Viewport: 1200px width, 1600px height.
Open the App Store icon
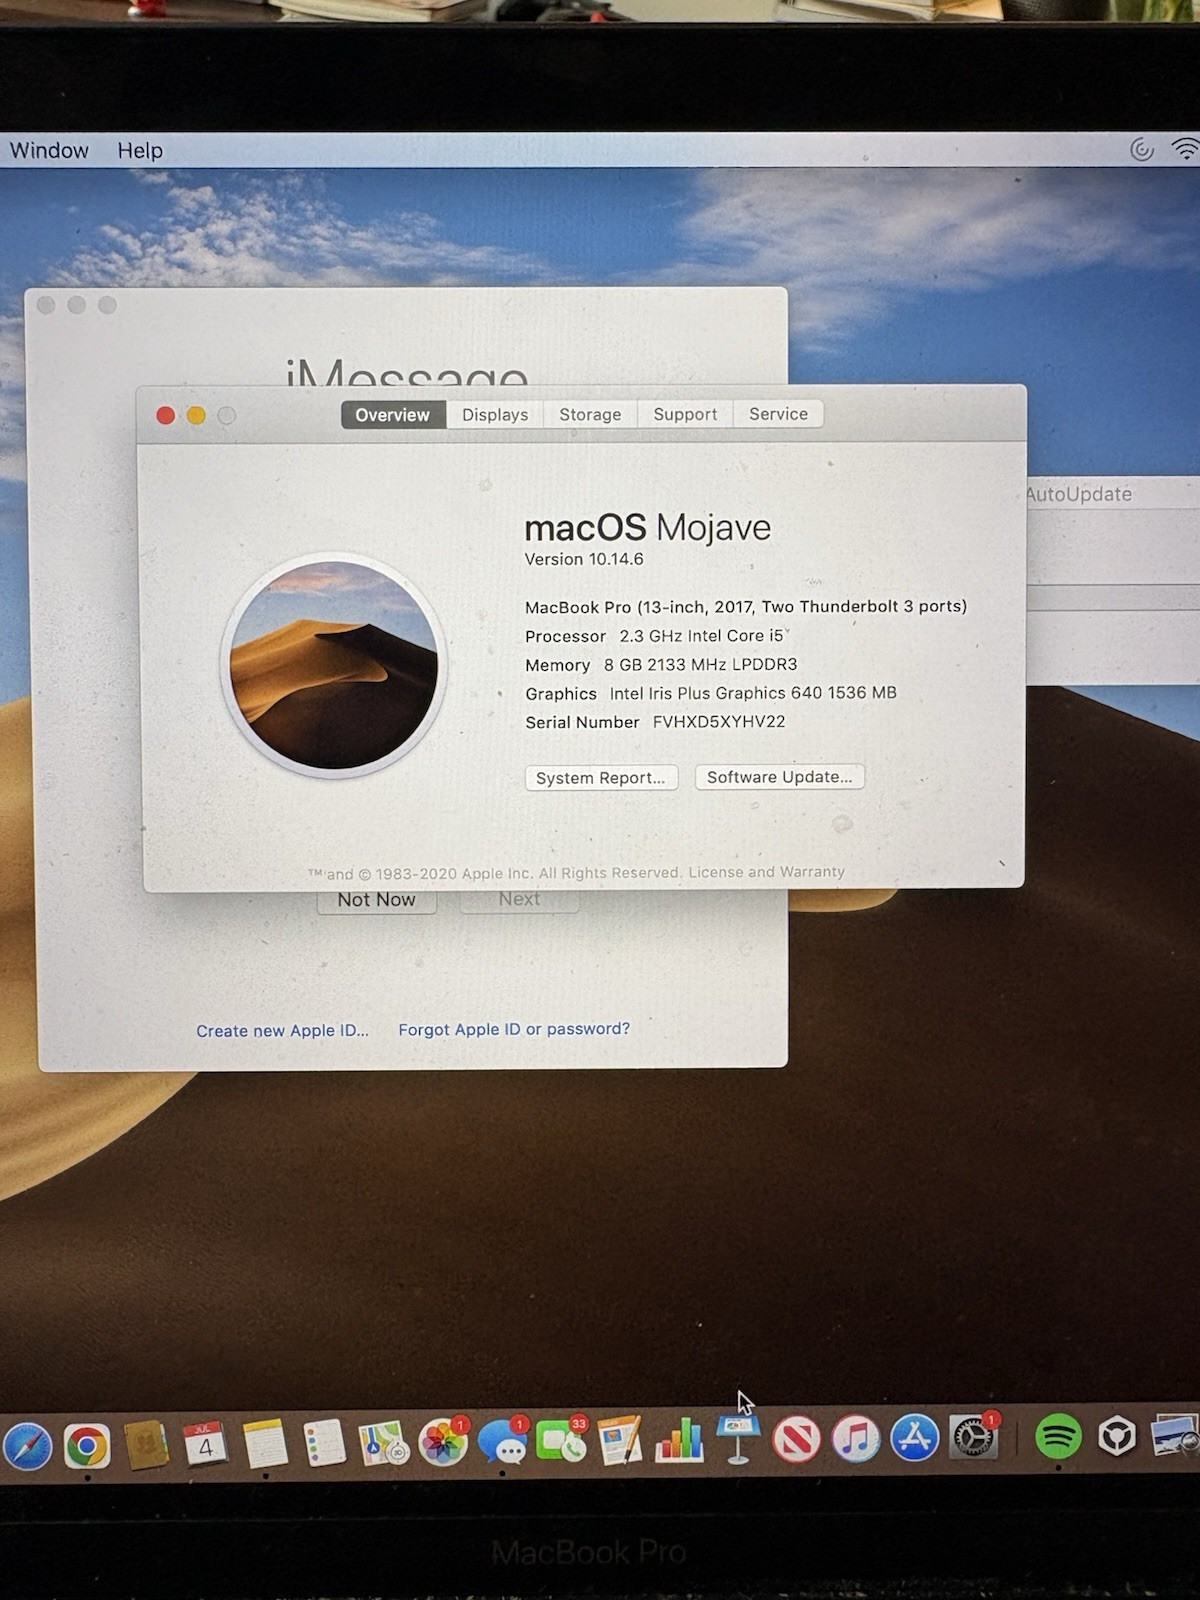[915, 1438]
